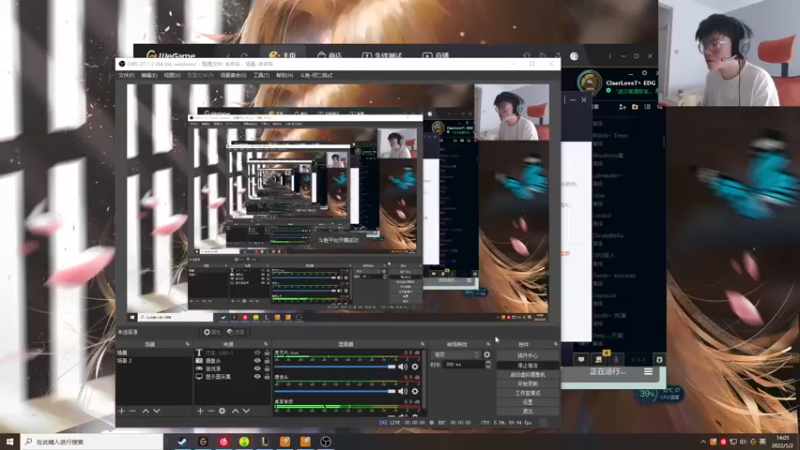Move the selected source down

pos(246,411)
